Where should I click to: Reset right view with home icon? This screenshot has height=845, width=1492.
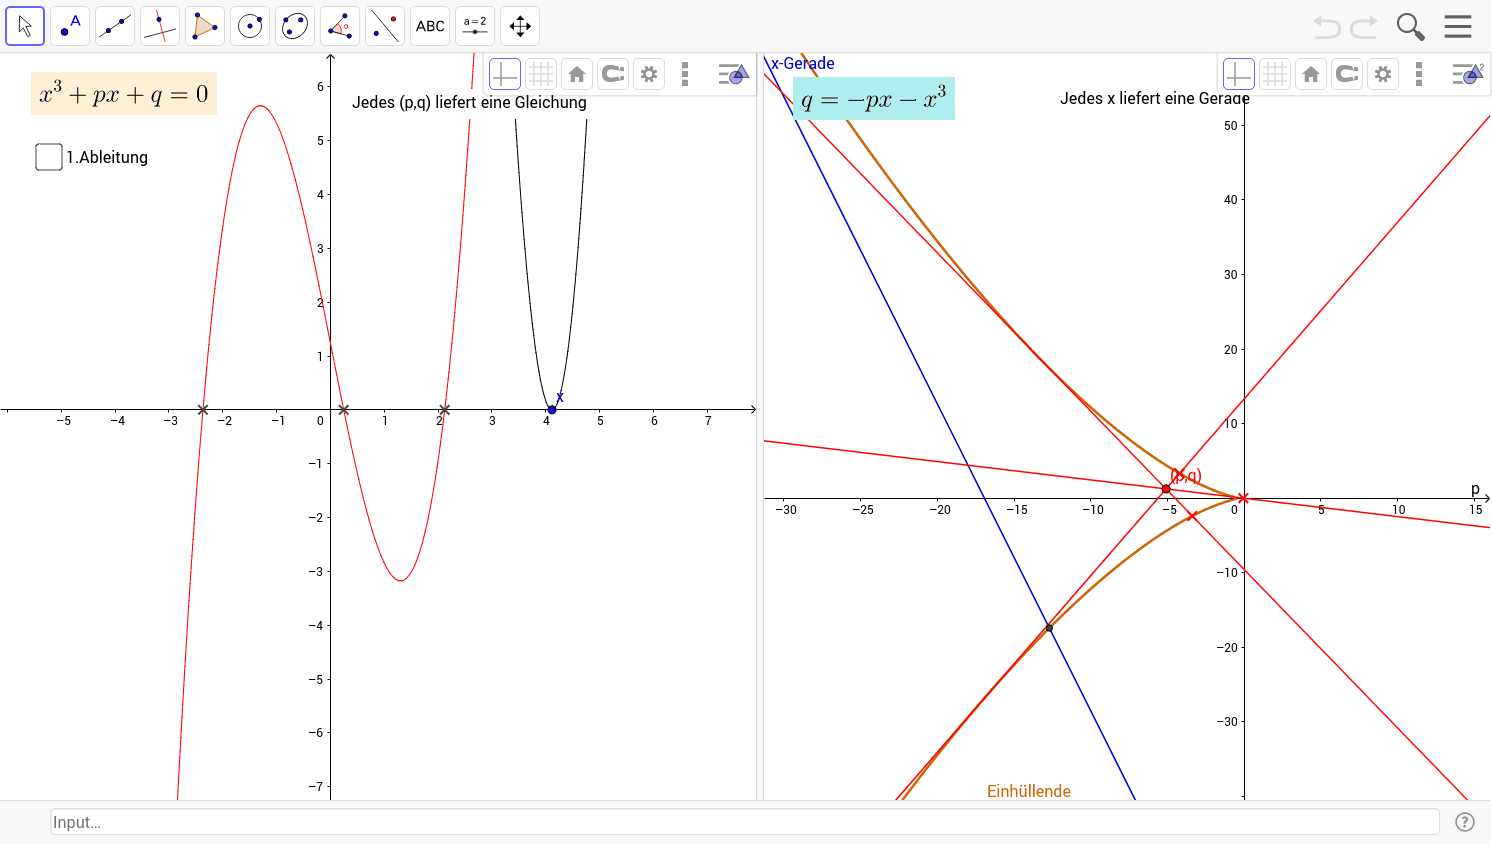click(x=1311, y=74)
